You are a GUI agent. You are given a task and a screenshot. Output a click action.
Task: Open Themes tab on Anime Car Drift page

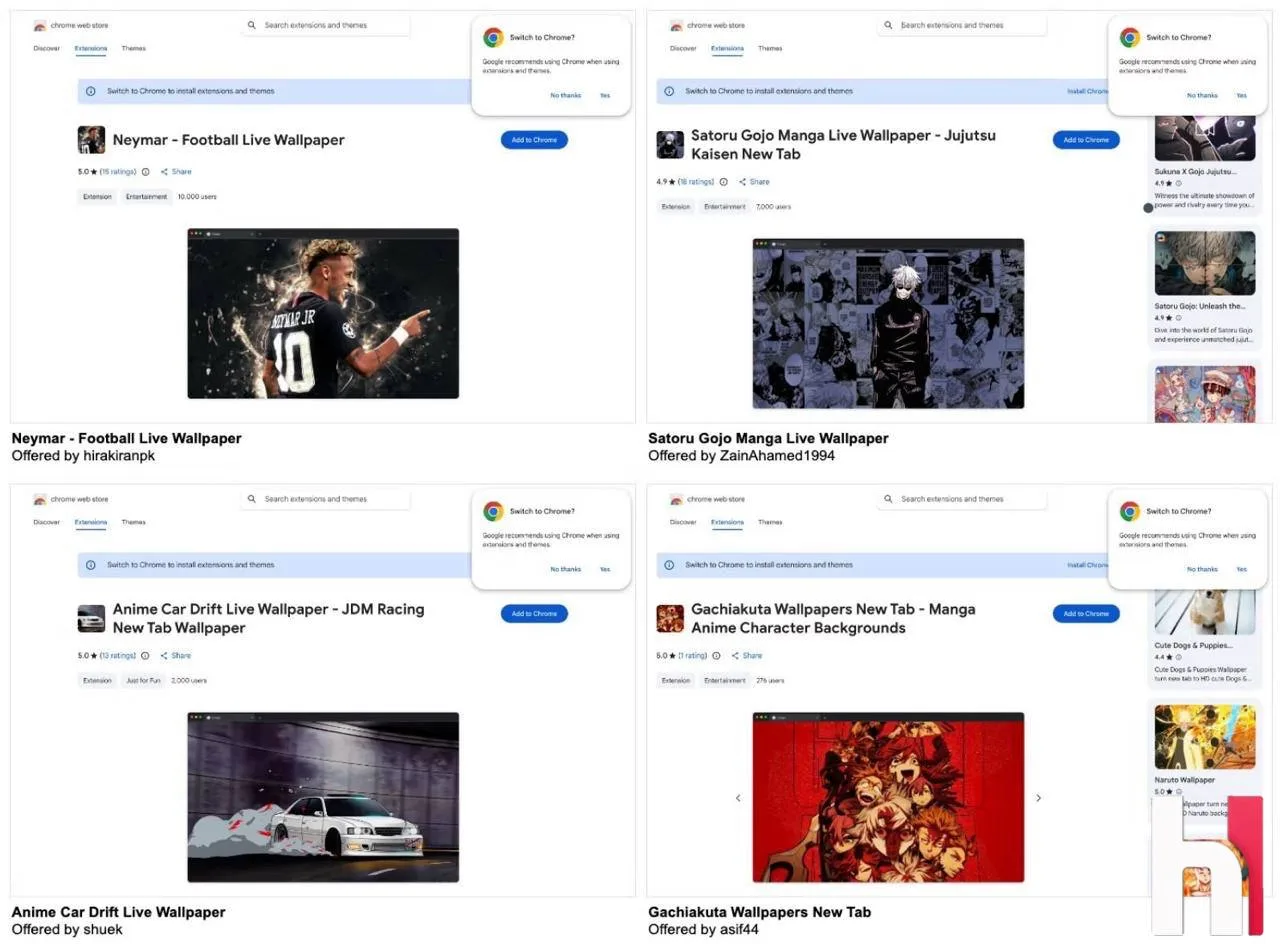click(x=133, y=522)
